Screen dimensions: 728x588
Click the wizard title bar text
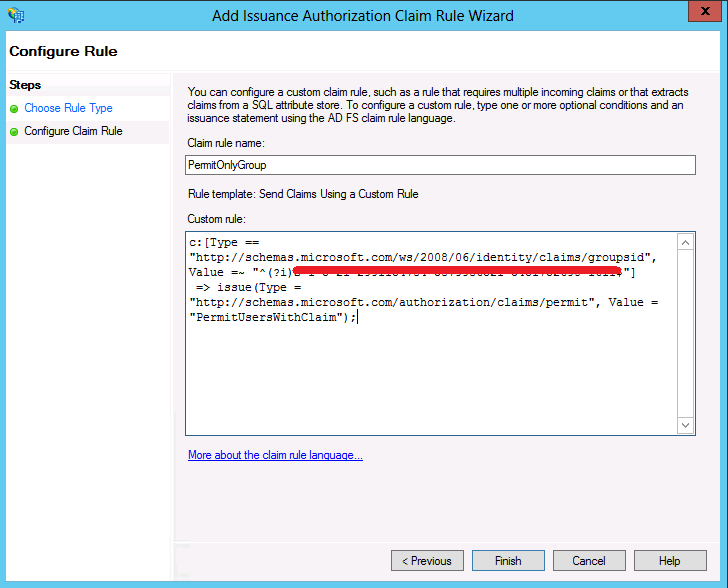363,16
